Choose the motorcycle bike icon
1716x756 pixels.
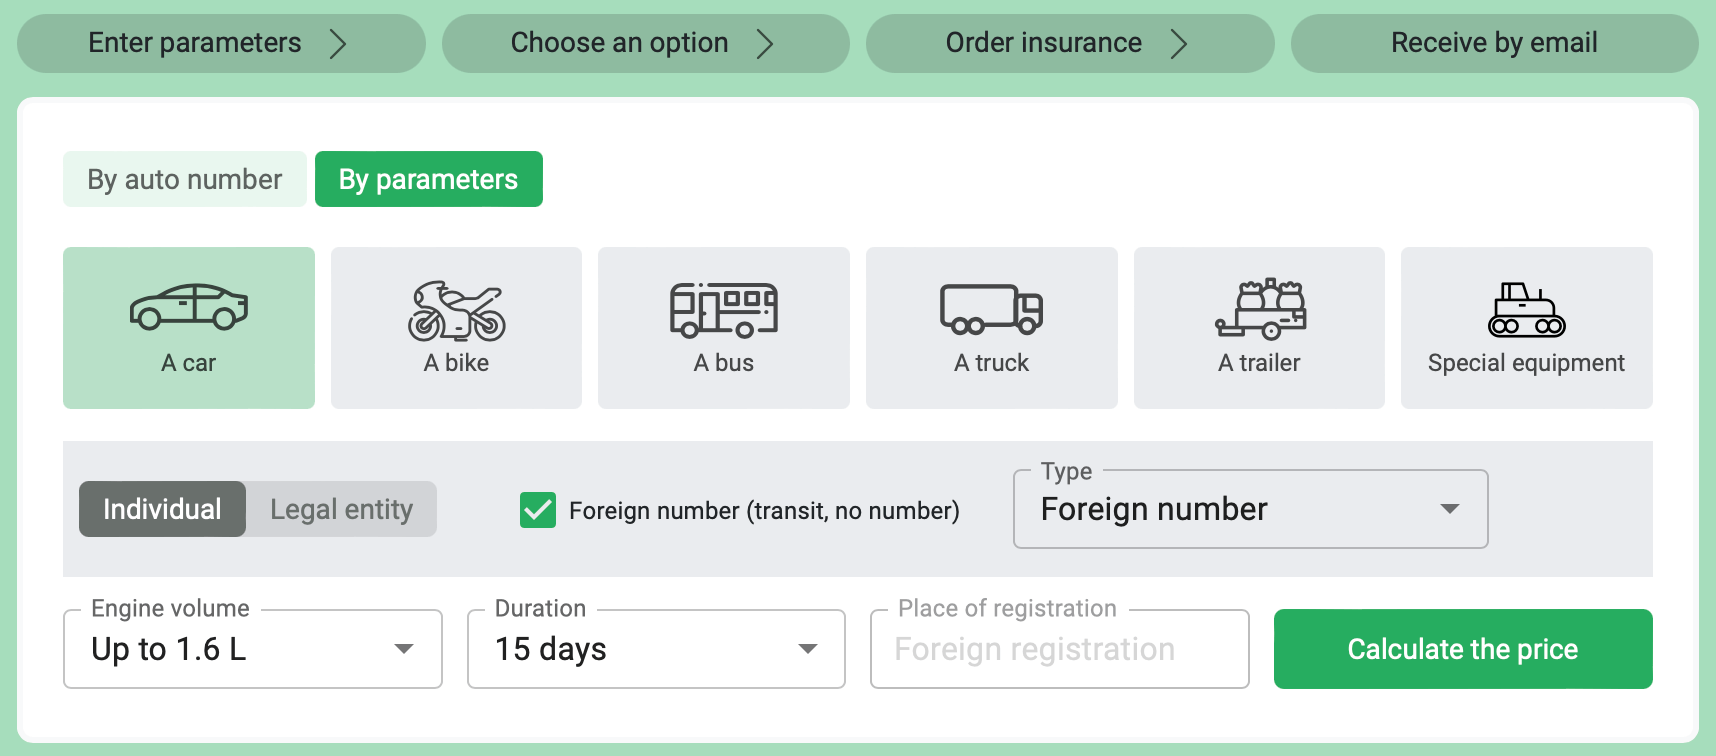[x=456, y=311]
